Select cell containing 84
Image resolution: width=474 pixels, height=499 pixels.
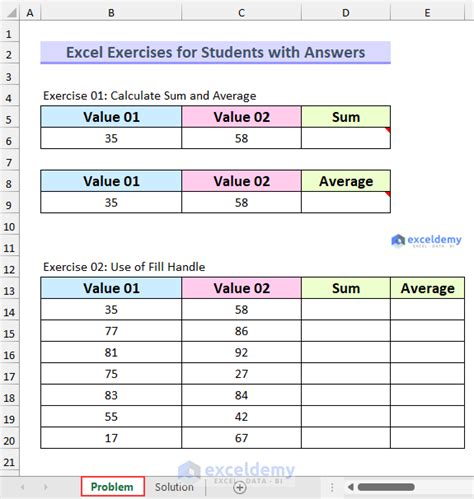click(x=241, y=395)
